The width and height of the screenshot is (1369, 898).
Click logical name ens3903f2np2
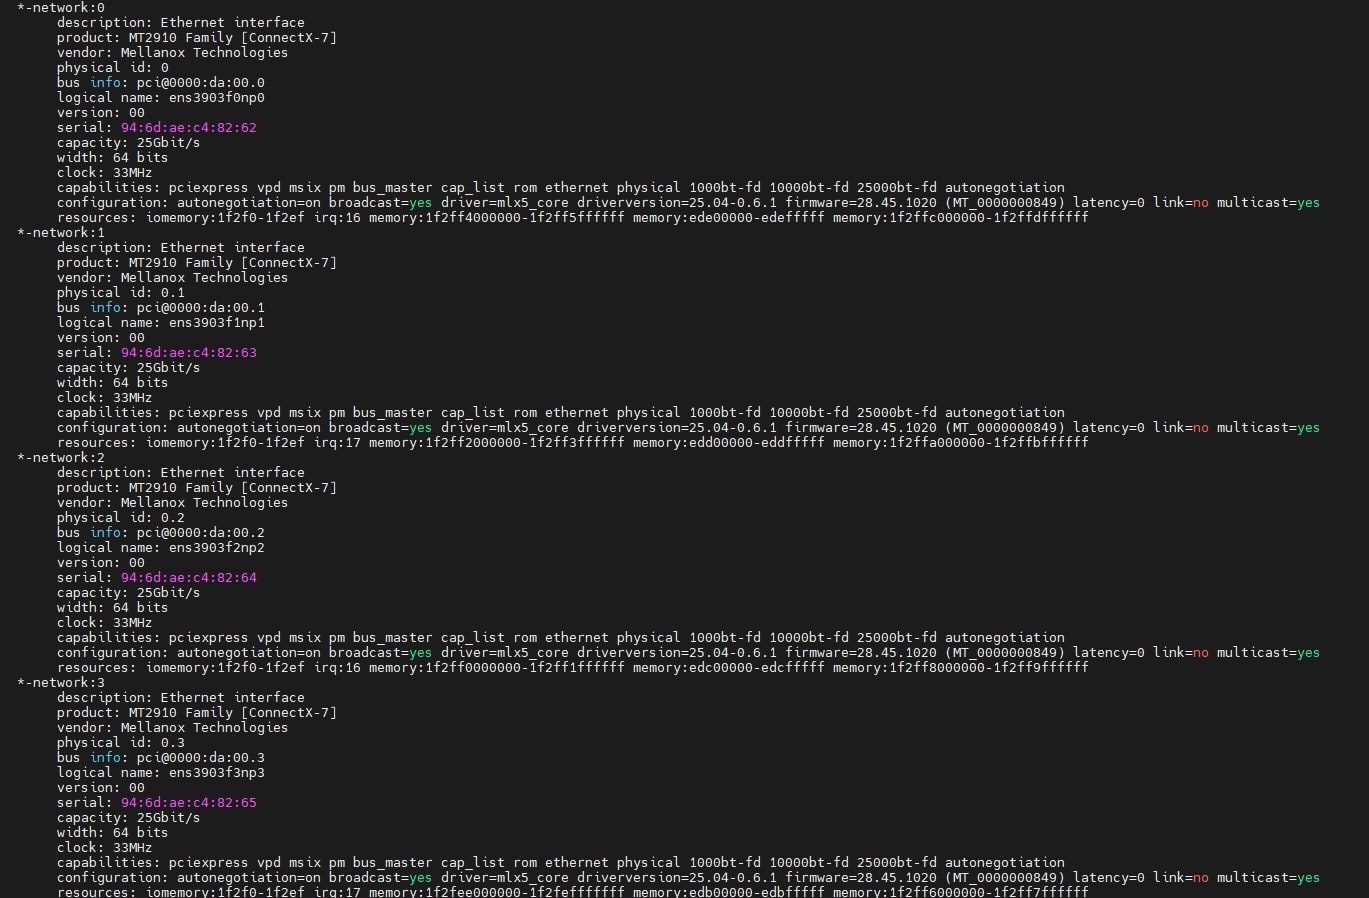coord(216,548)
